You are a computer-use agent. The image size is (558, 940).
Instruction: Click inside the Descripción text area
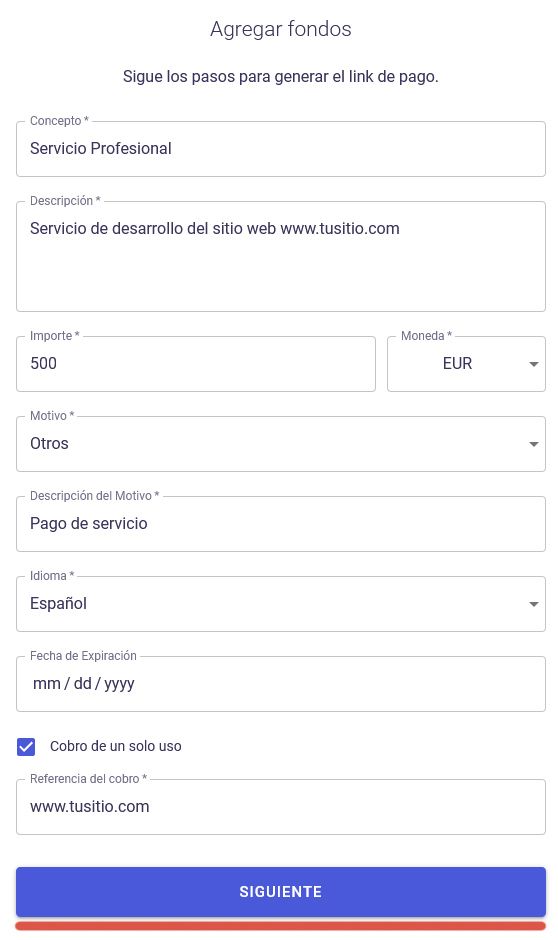280,257
